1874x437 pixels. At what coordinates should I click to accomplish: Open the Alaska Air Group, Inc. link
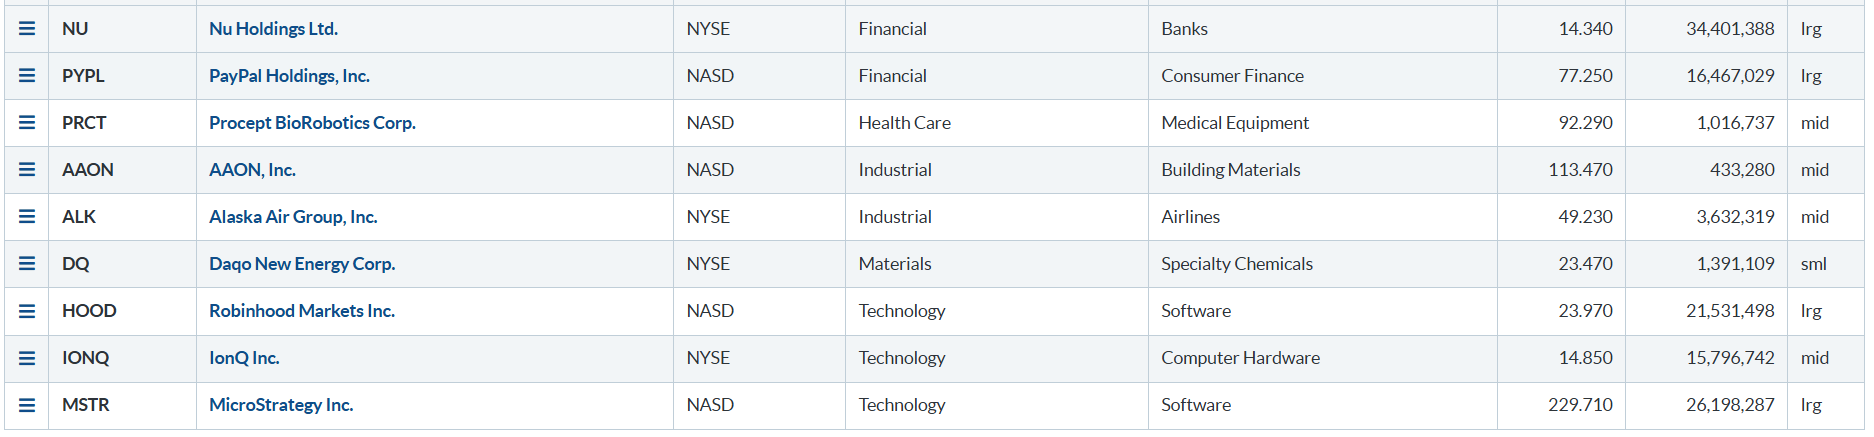click(293, 217)
